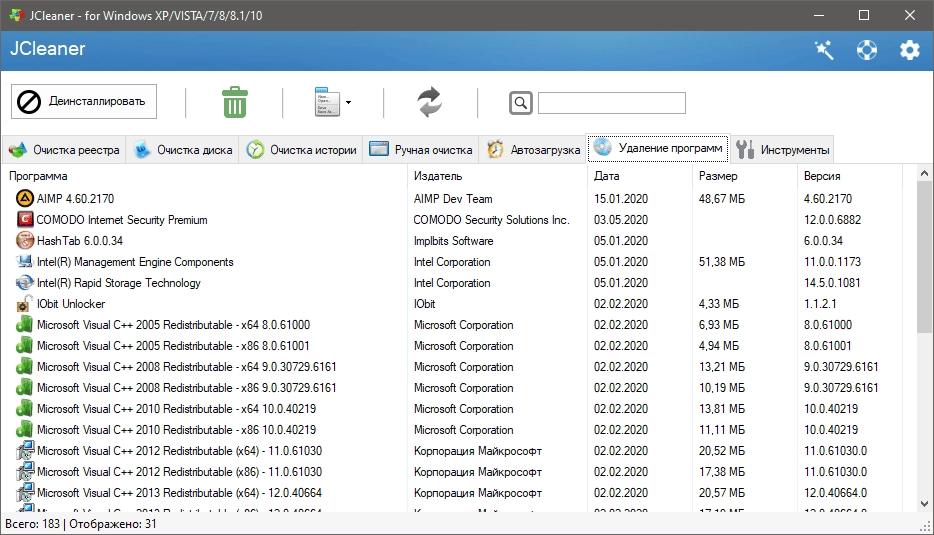Select Intel(R) Rapid Storage Technology entry
Screen dimensions: 934x535
(x=119, y=283)
